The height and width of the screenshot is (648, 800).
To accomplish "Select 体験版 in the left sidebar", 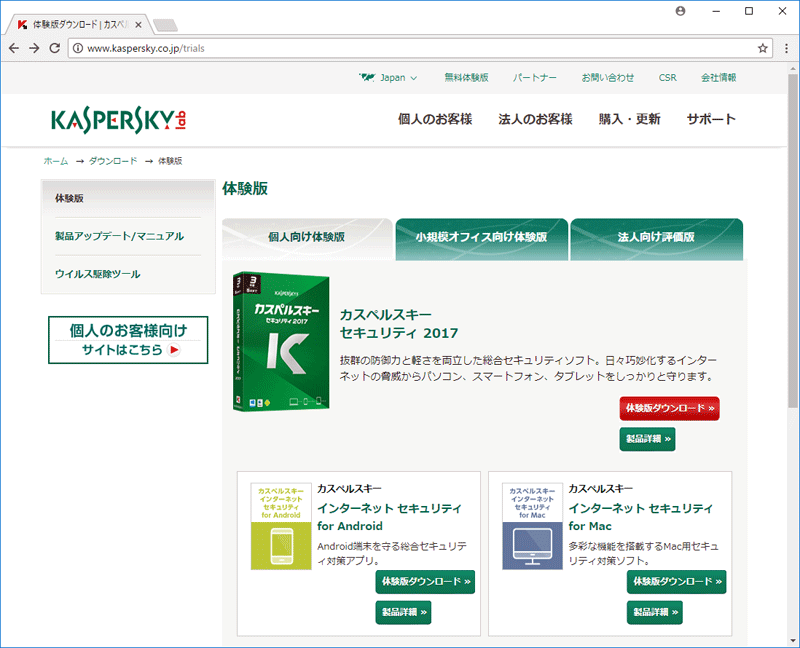I will click(69, 198).
